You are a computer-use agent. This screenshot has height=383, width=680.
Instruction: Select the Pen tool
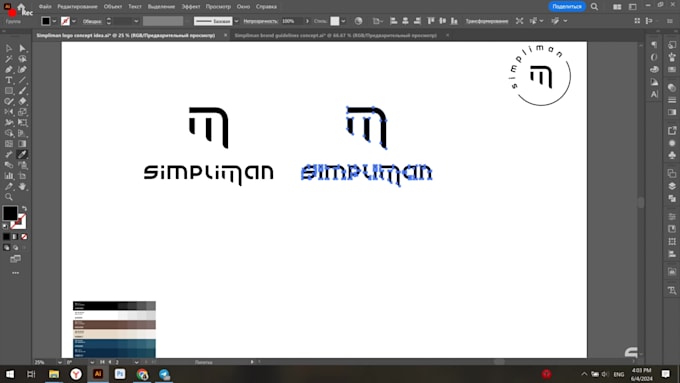pyautogui.click(x=9, y=69)
